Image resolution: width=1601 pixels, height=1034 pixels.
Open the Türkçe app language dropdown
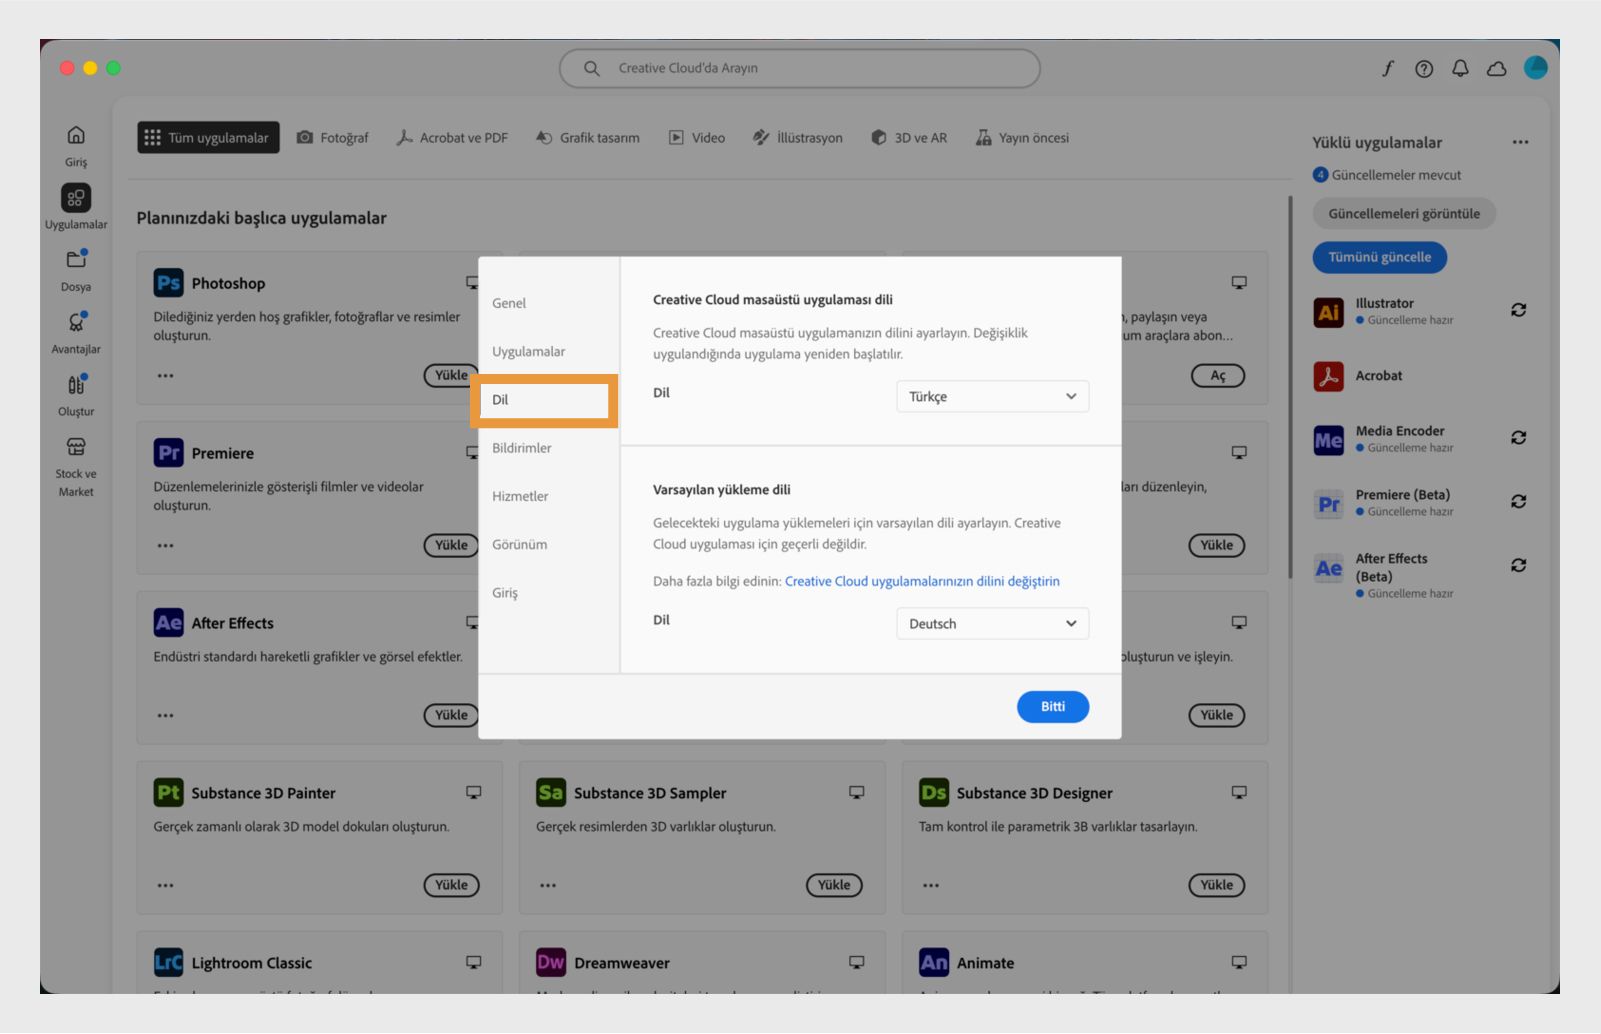point(992,397)
